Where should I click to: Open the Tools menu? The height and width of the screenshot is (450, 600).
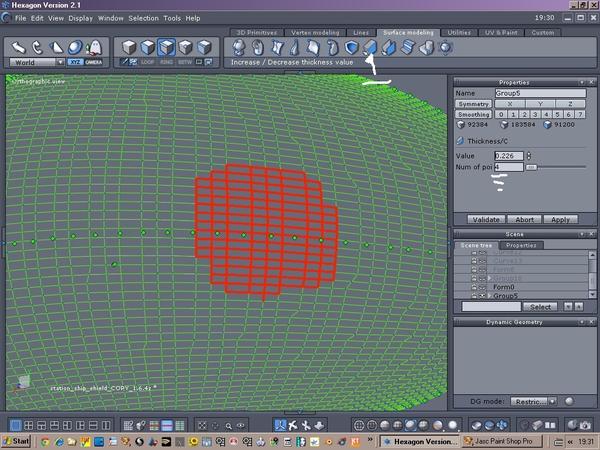(172, 18)
